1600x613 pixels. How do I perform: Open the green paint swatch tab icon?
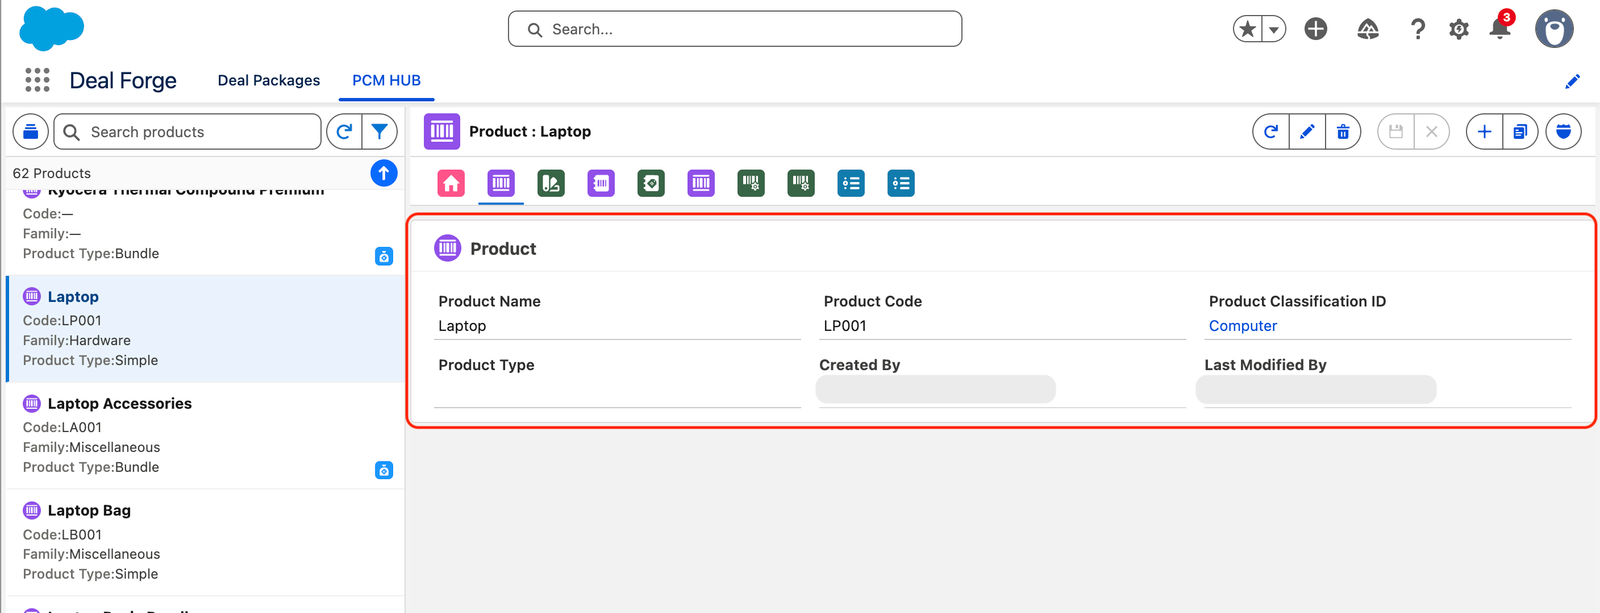tap(551, 183)
